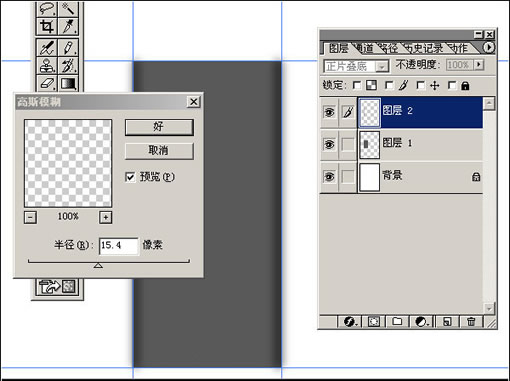Toggle link box beside 图层 1
510x381 pixels.
[x=348, y=144]
